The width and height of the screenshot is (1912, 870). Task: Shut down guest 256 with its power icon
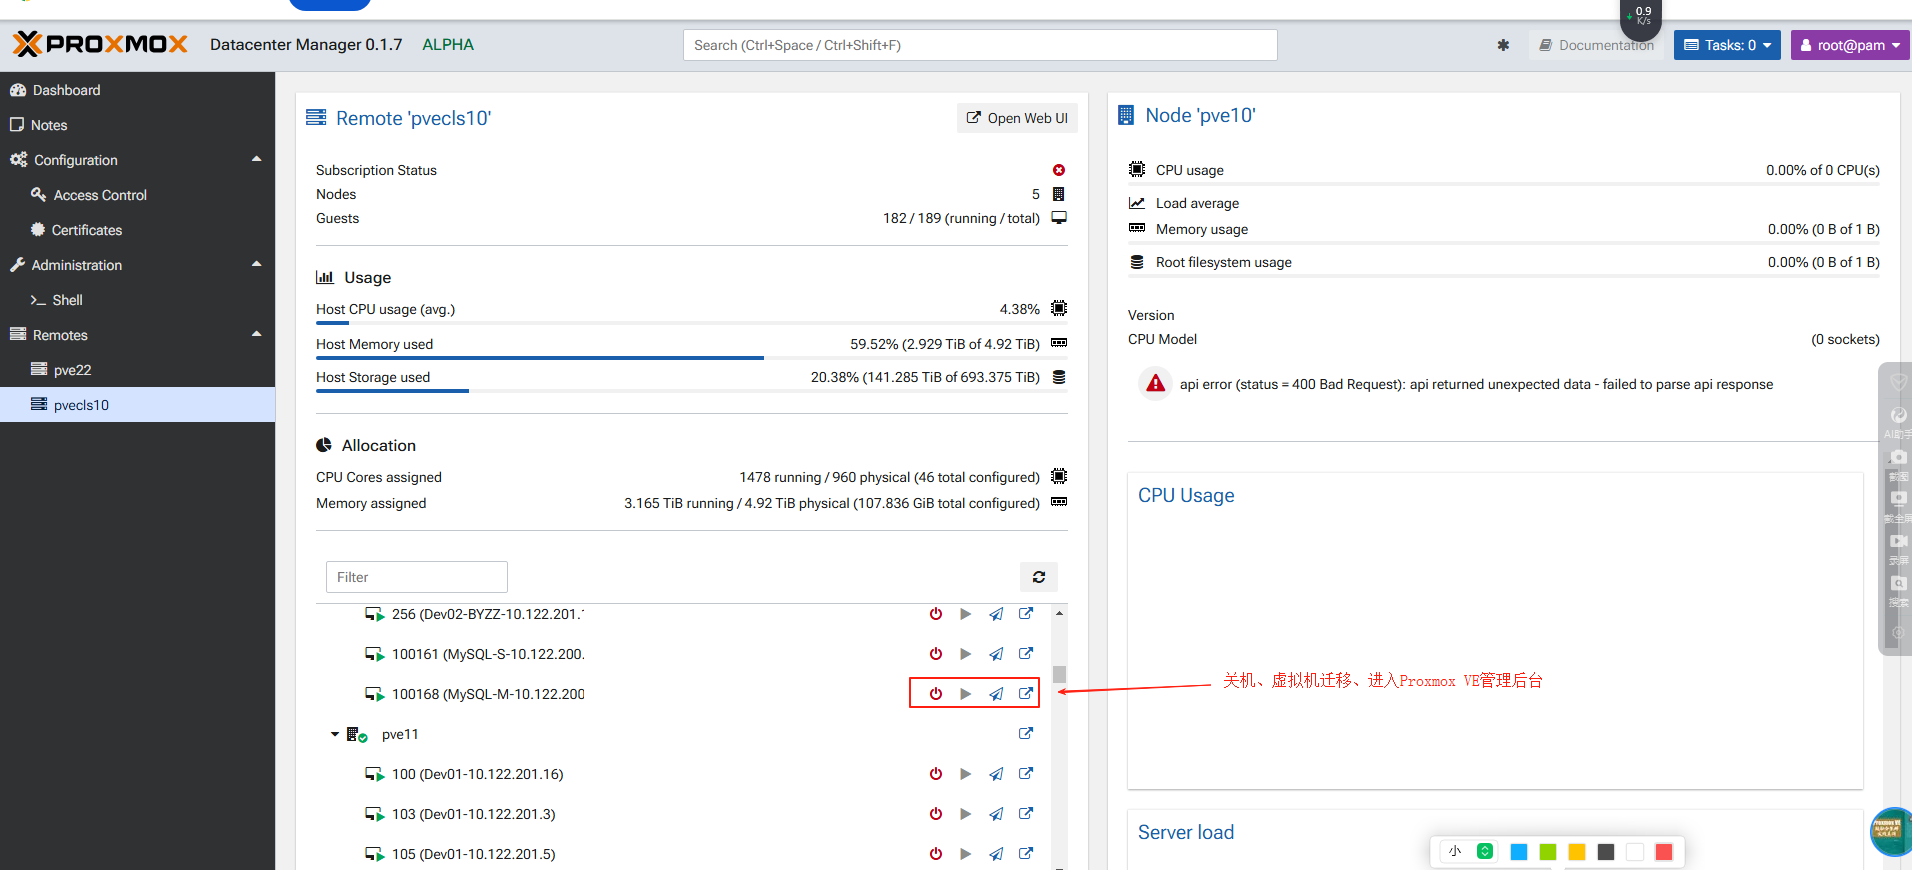(x=936, y=614)
